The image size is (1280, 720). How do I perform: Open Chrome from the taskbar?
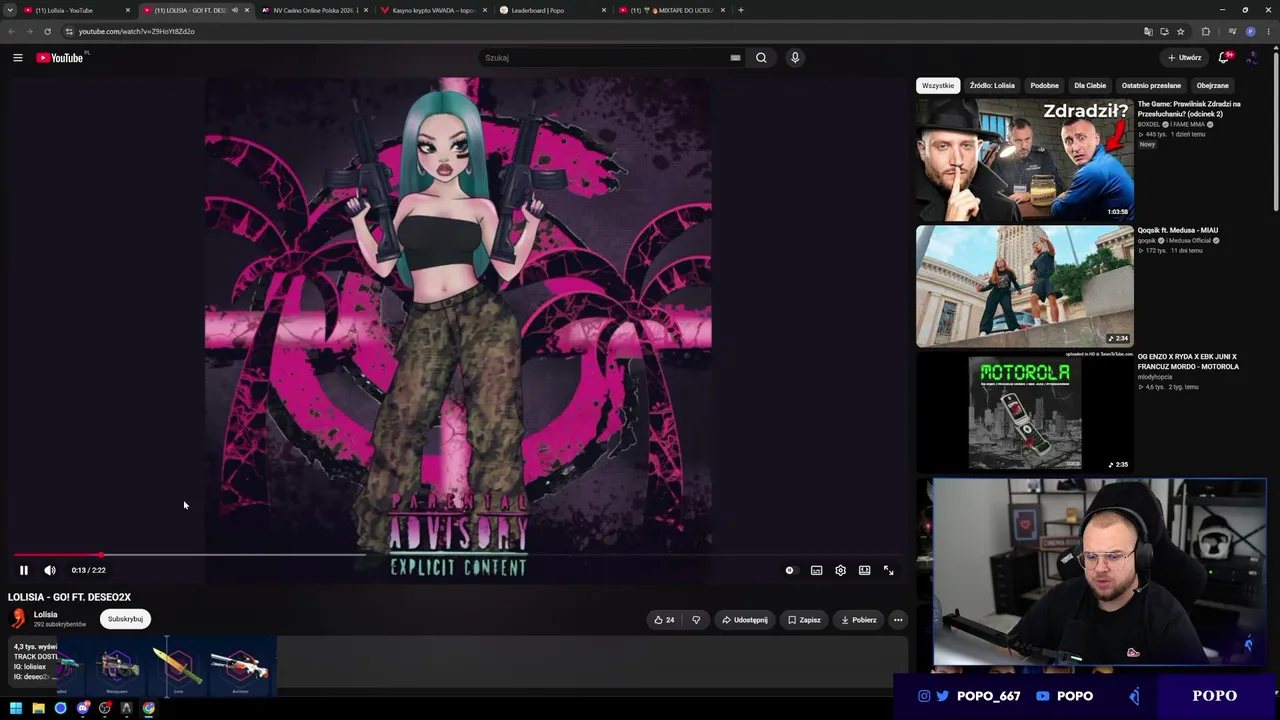click(x=148, y=708)
